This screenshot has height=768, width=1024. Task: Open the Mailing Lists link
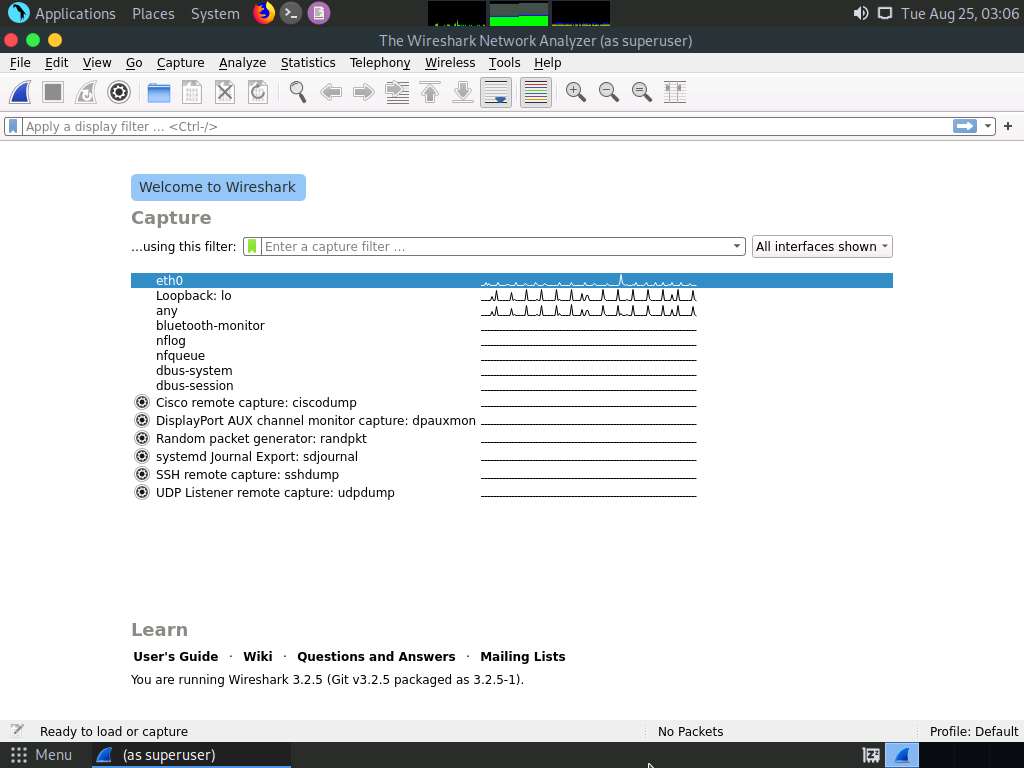522,656
